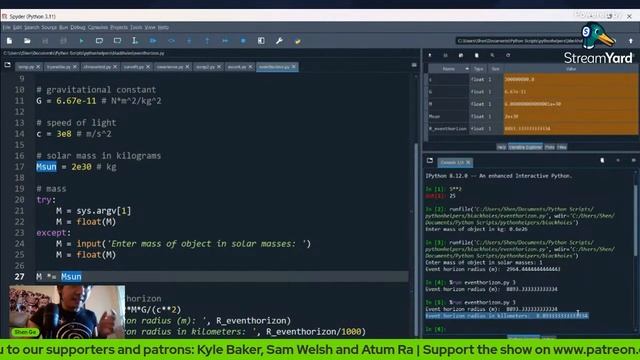Click the Type column header

[x=479, y=69]
